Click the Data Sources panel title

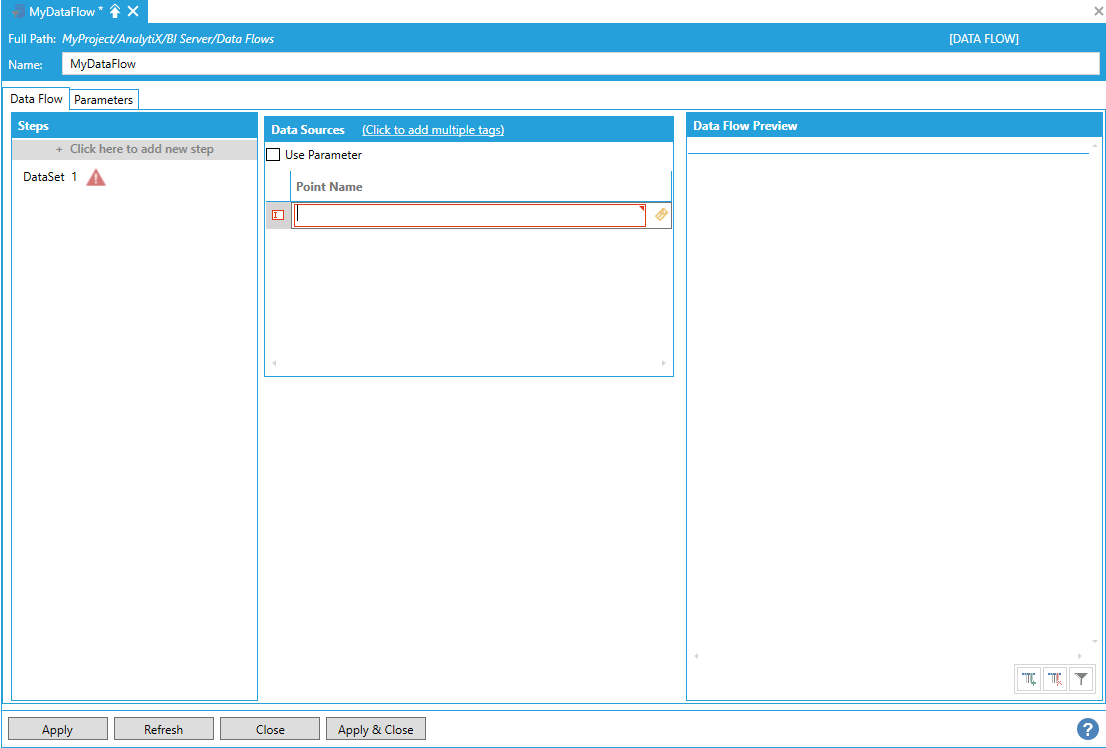(x=308, y=130)
